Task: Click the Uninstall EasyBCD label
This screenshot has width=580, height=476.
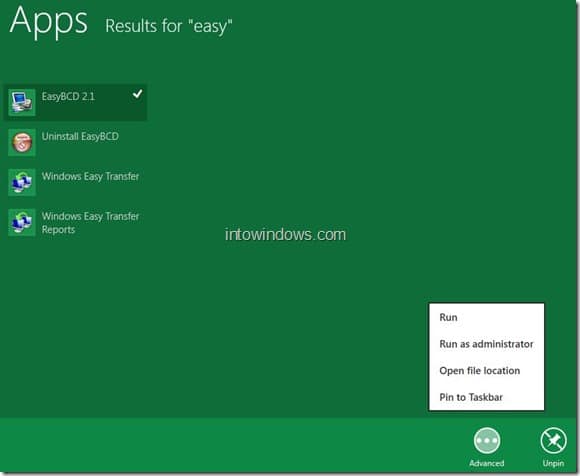Action: pos(80,136)
